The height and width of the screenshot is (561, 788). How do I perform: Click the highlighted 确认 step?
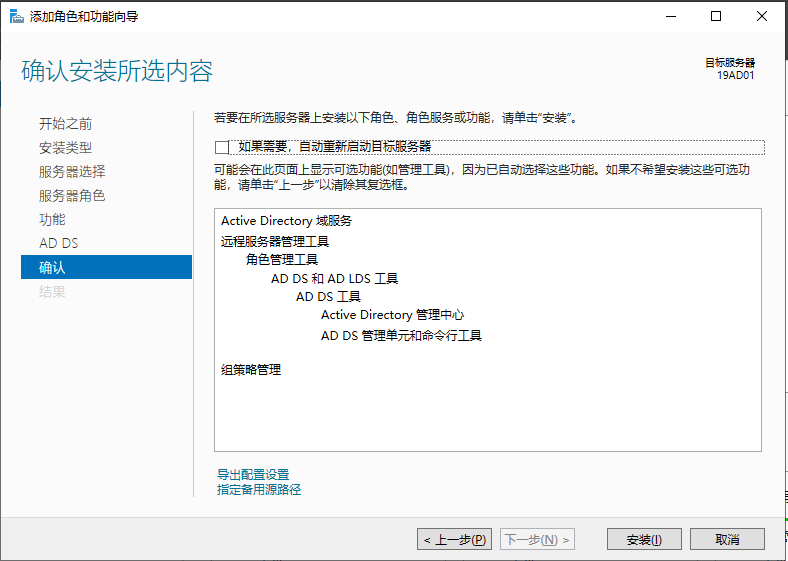(107, 267)
